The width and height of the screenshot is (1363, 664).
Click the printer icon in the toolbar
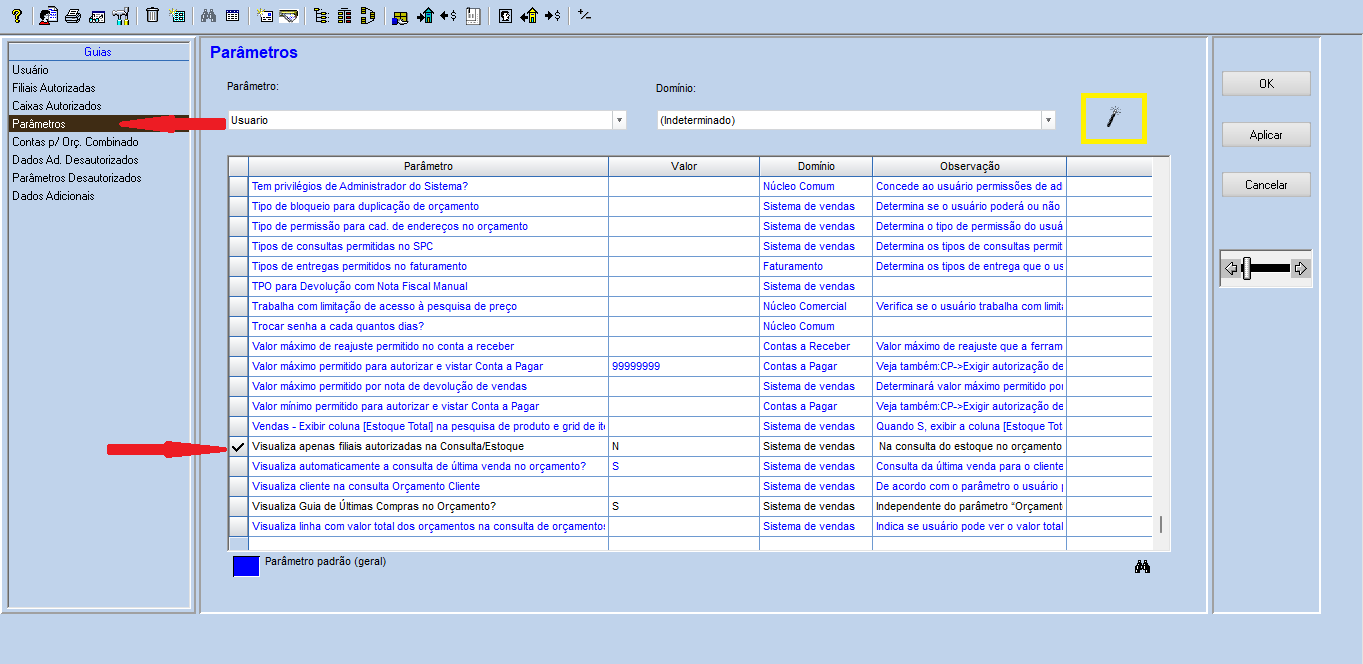pos(73,15)
